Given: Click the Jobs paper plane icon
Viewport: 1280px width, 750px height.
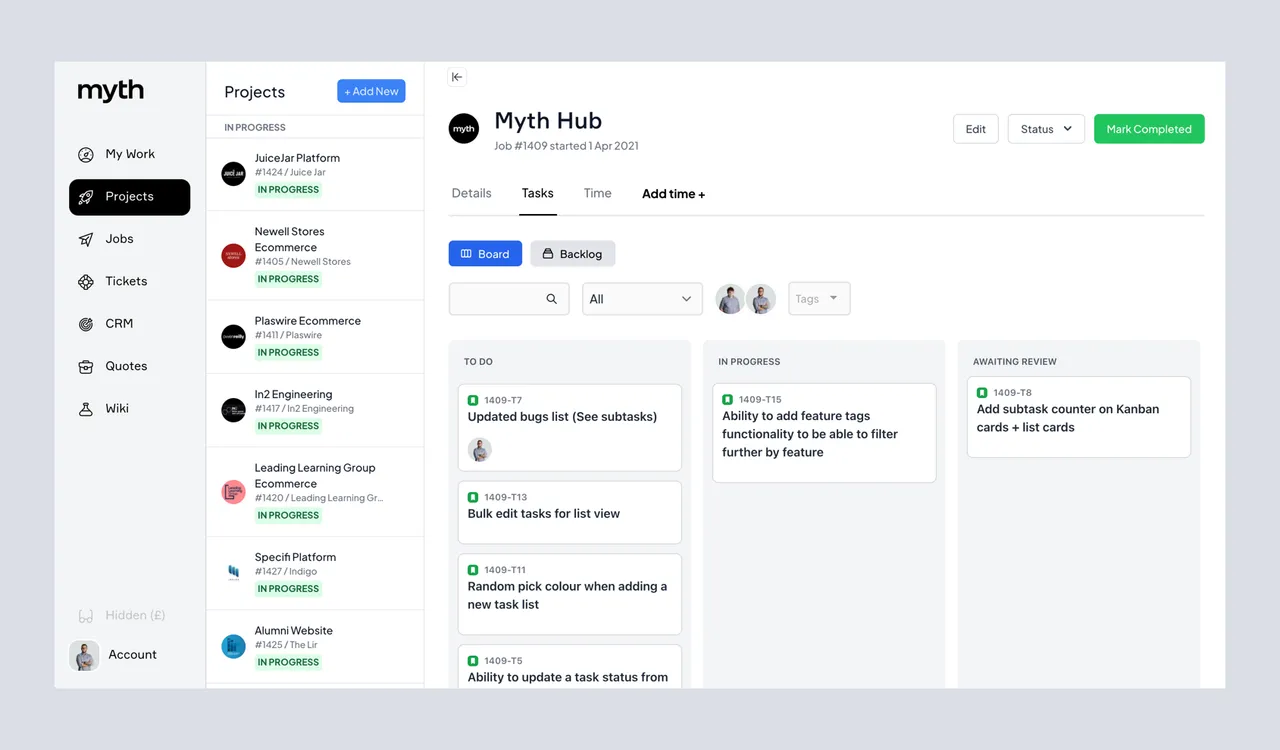Looking at the screenshot, I should 86,239.
